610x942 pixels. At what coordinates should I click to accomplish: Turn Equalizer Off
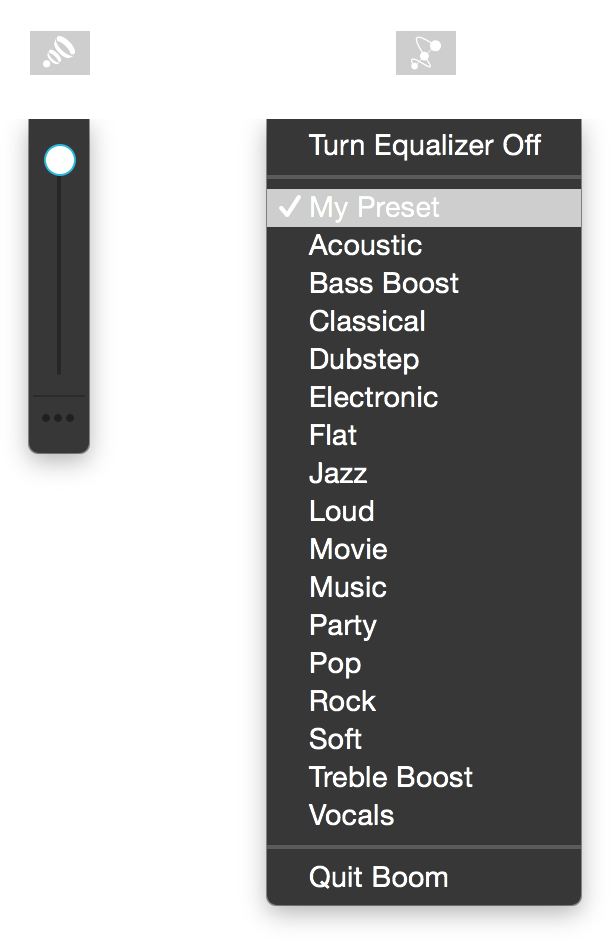(x=424, y=146)
